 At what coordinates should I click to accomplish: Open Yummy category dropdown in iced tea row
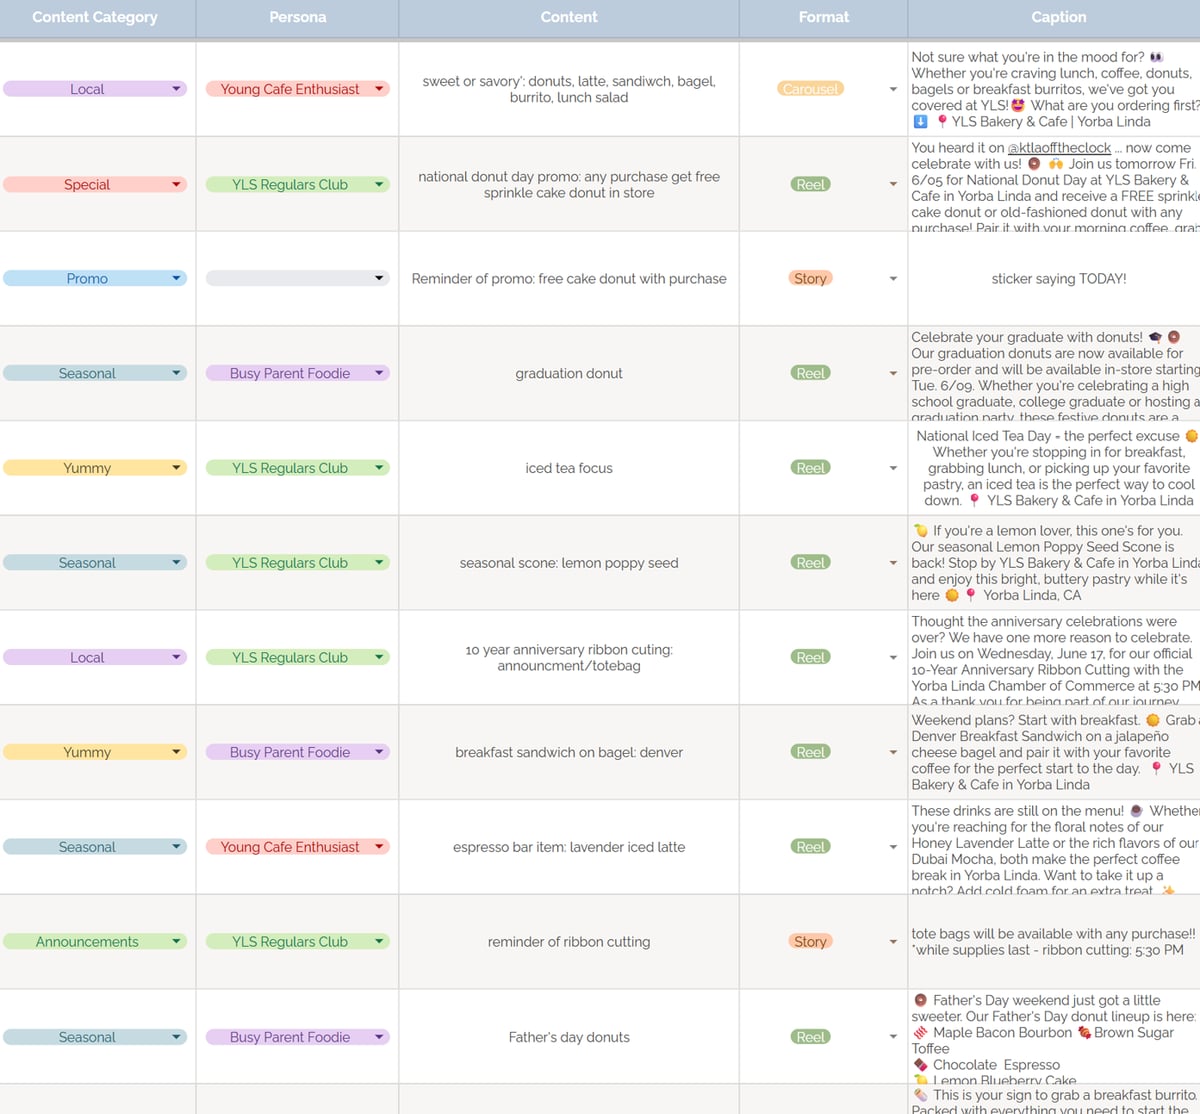pyautogui.click(x=95, y=467)
